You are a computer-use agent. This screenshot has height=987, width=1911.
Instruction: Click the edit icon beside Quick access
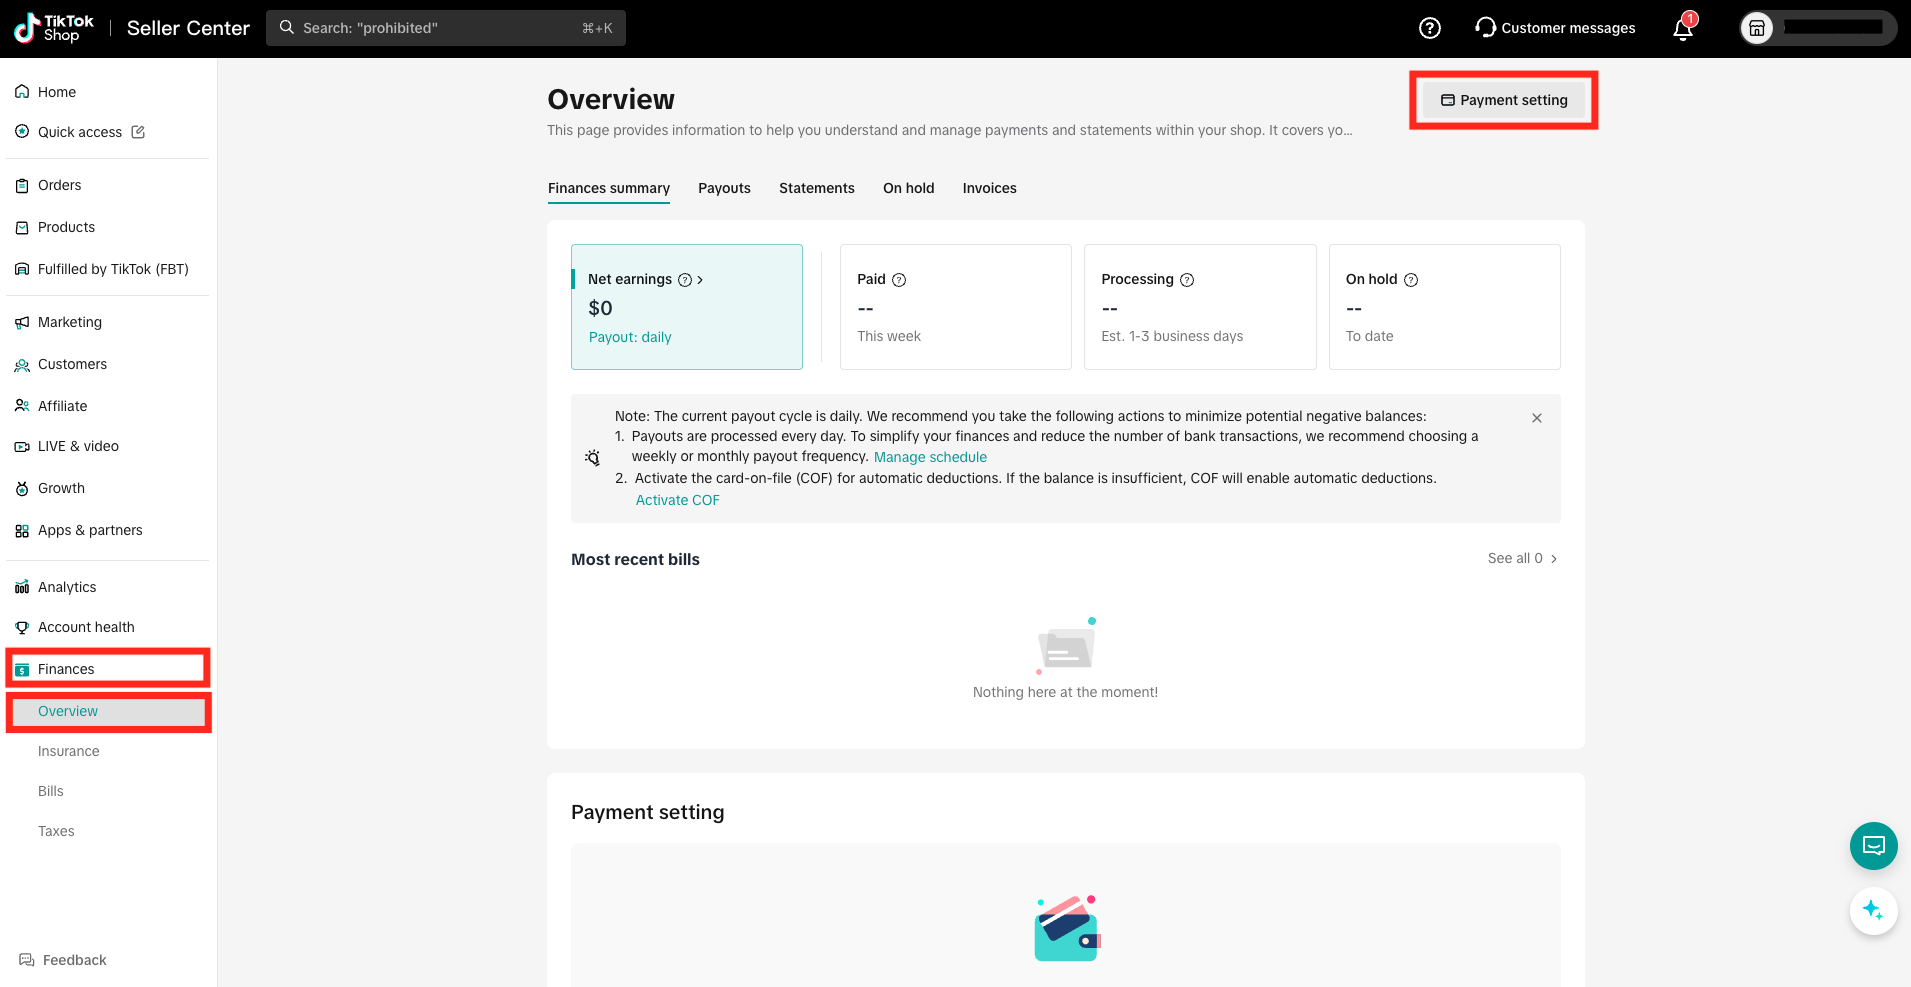click(x=138, y=132)
